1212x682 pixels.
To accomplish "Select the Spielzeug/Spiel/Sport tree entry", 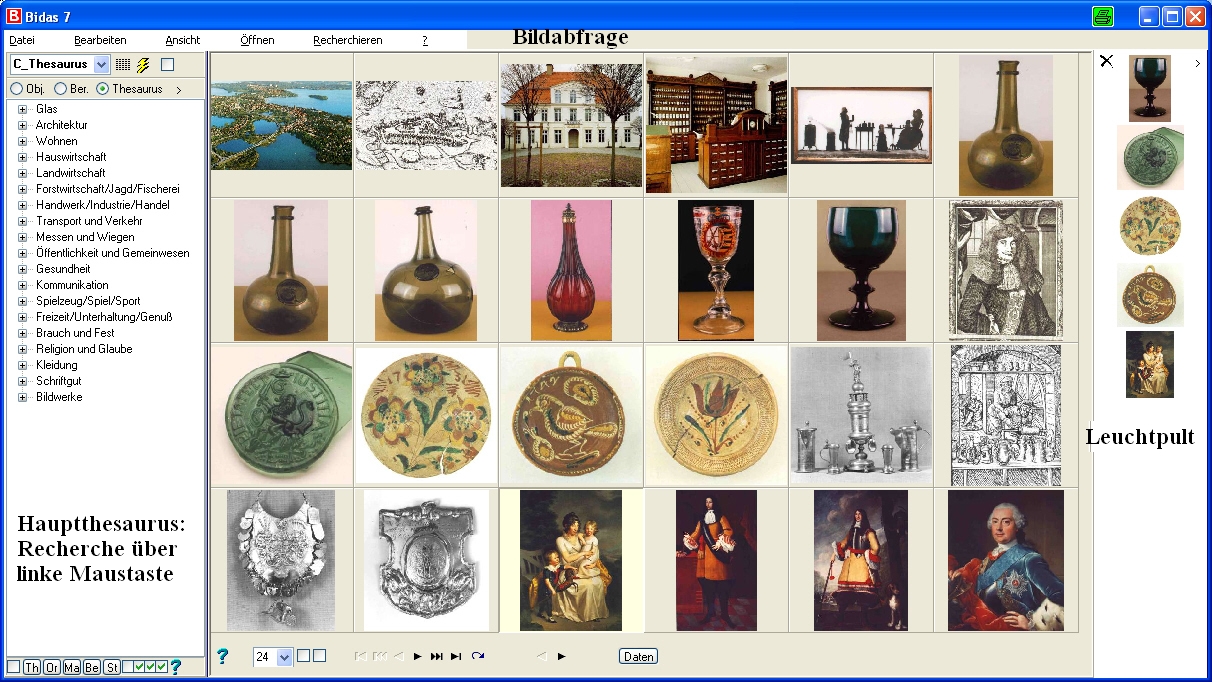I will pos(88,301).
